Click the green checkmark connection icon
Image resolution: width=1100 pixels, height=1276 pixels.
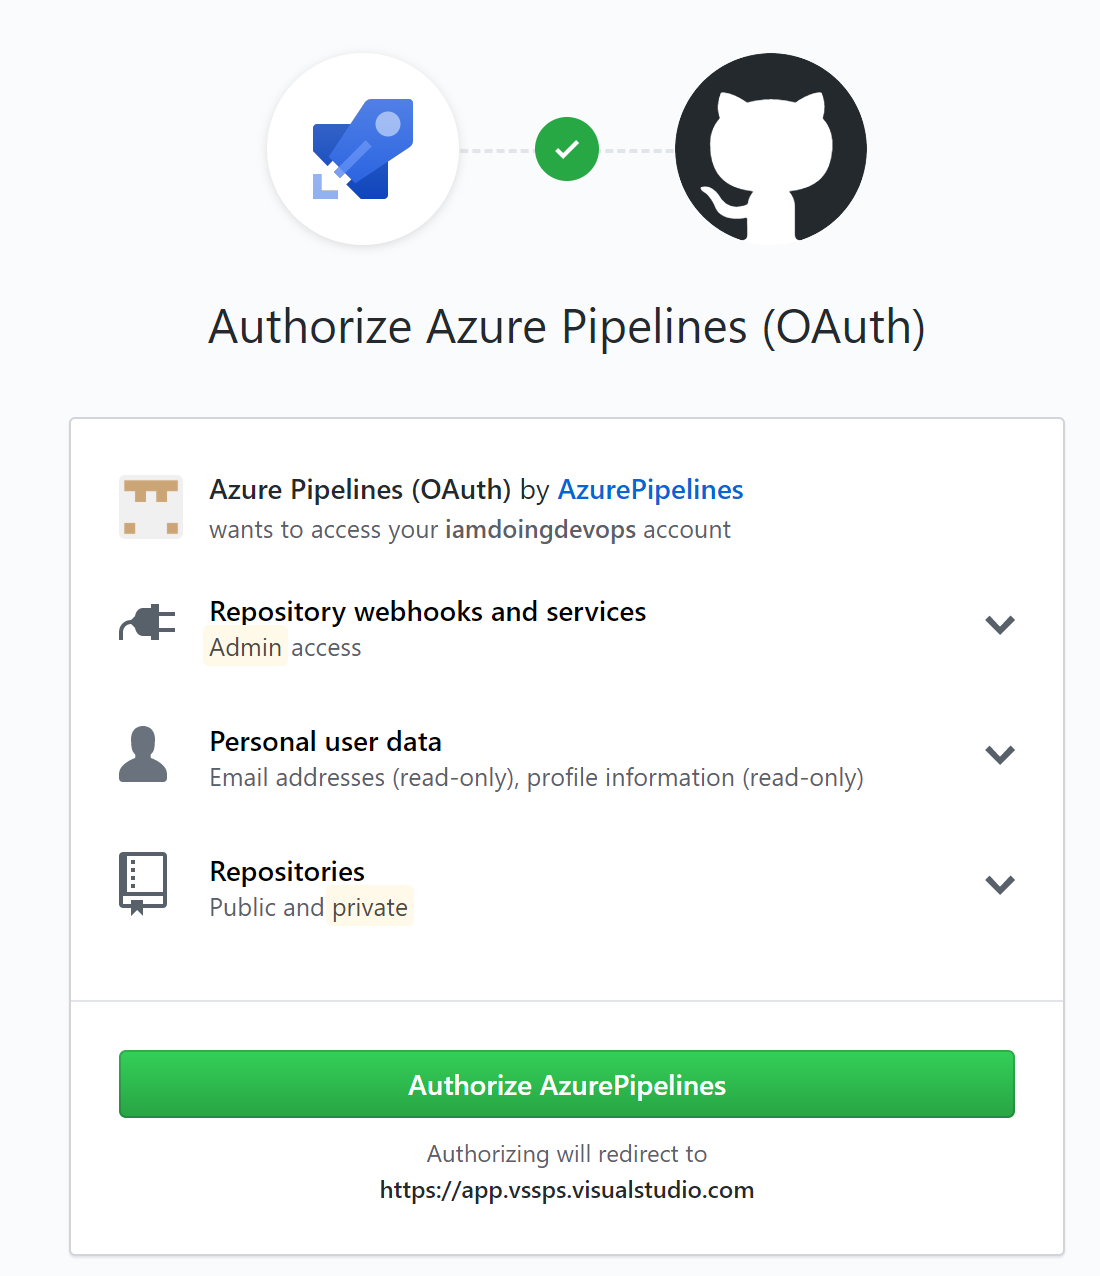click(566, 148)
